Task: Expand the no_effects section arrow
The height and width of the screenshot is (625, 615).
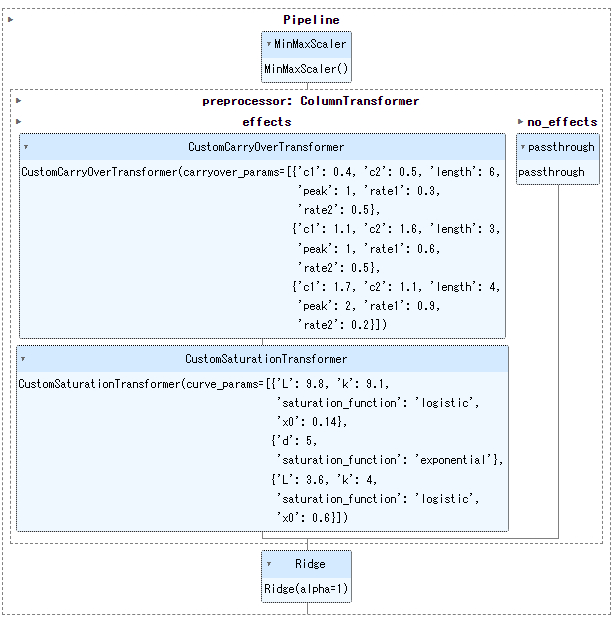Action: (x=520, y=122)
